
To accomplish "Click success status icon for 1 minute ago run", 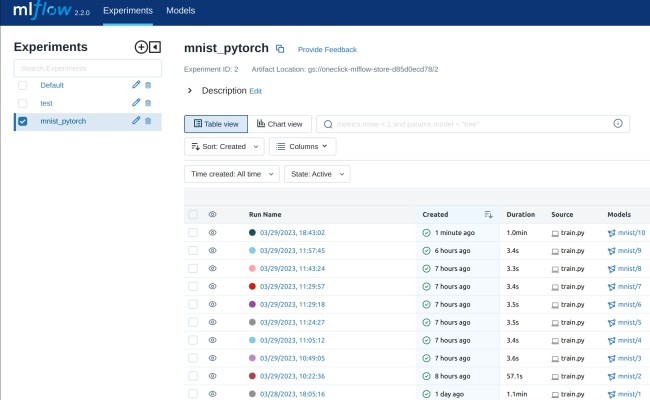I will tap(426, 233).
